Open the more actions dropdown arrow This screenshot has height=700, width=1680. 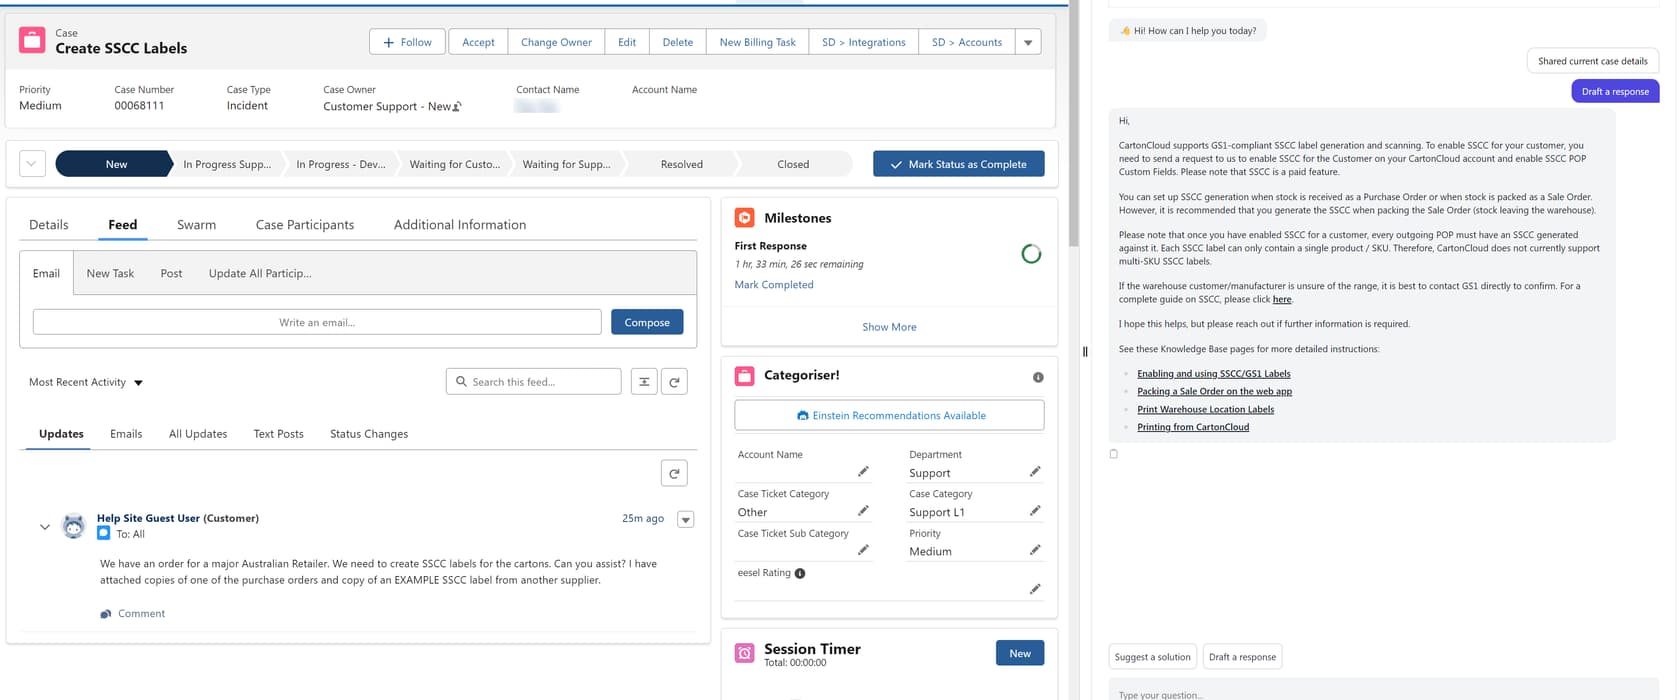(1028, 42)
